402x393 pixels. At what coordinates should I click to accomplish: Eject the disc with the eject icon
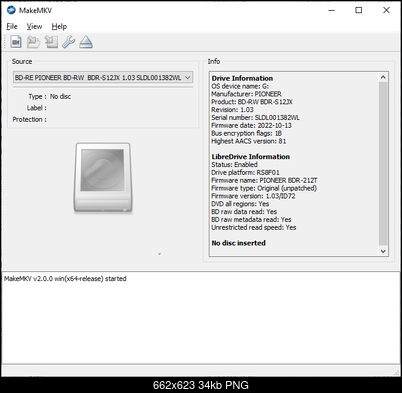click(86, 42)
